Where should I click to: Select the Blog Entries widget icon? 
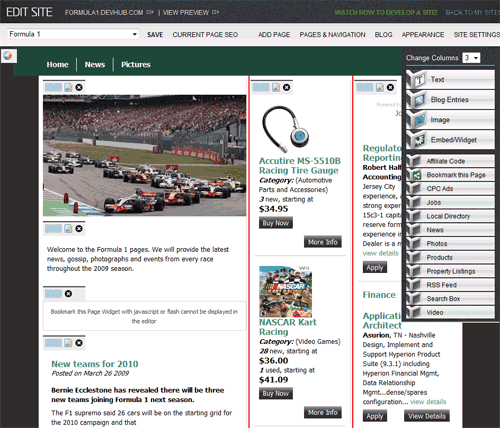pyautogui.click(x=417, y=99)
